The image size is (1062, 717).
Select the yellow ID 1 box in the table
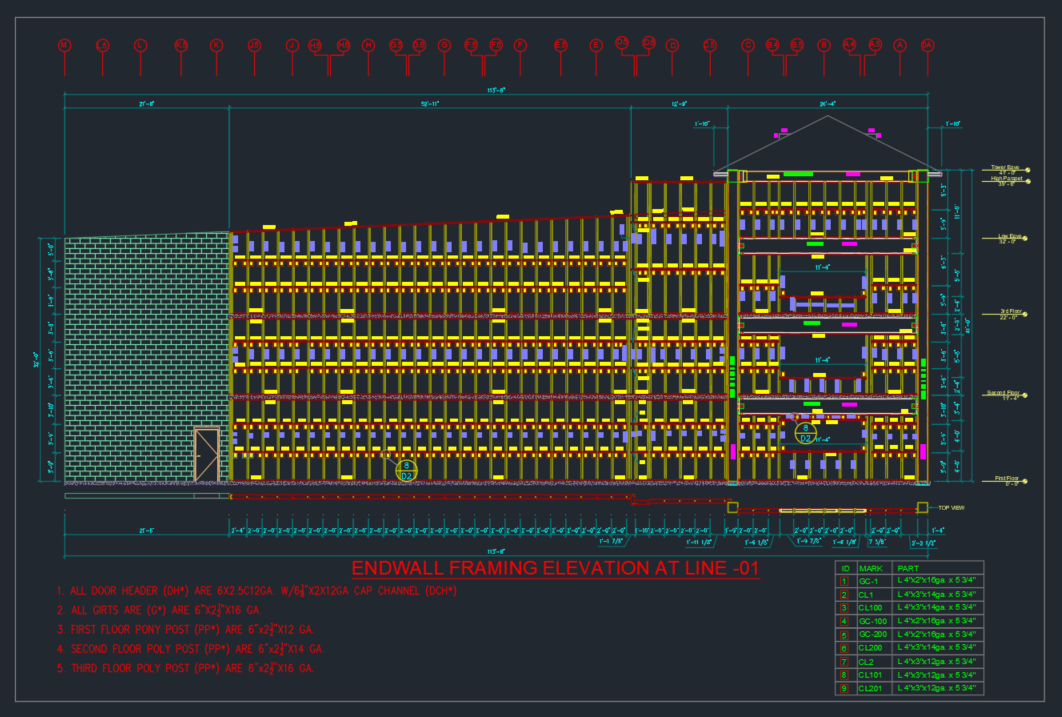coord(845,581)
